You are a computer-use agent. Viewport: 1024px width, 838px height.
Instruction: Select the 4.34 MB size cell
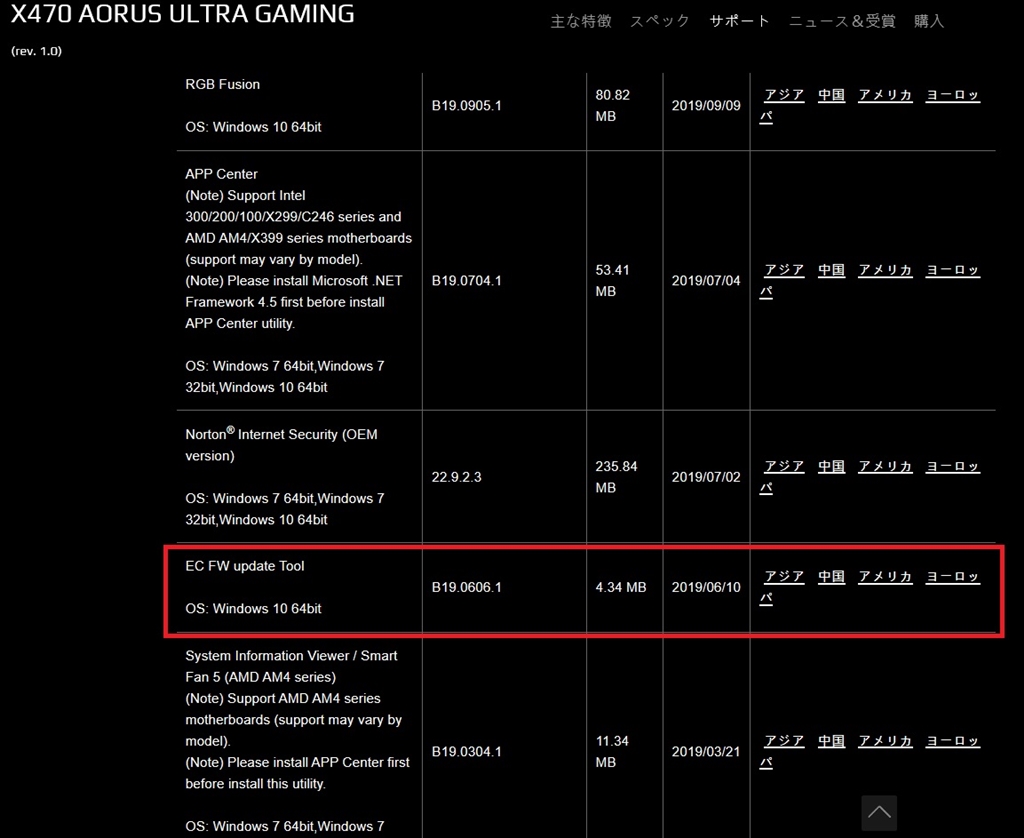(x=620, y=588)
